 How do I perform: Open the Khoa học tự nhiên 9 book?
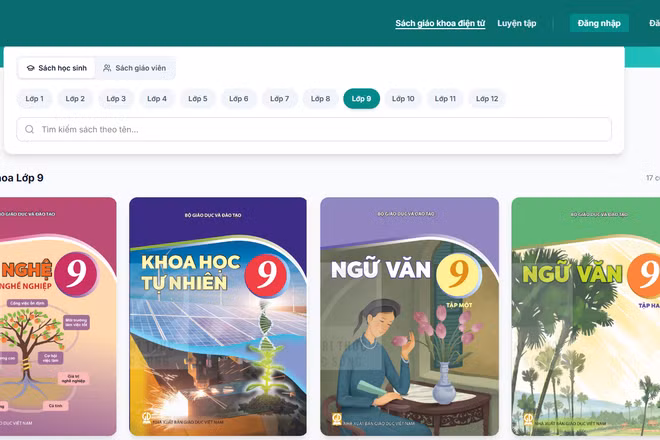click(218, 317)
